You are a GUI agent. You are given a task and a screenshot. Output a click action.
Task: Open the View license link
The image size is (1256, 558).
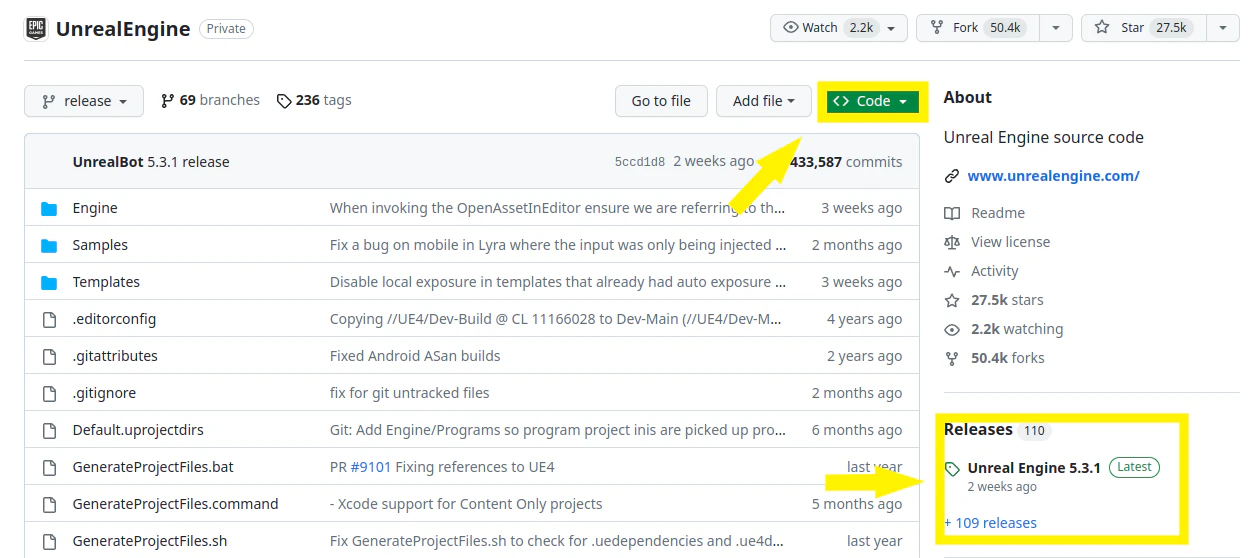1010,242
